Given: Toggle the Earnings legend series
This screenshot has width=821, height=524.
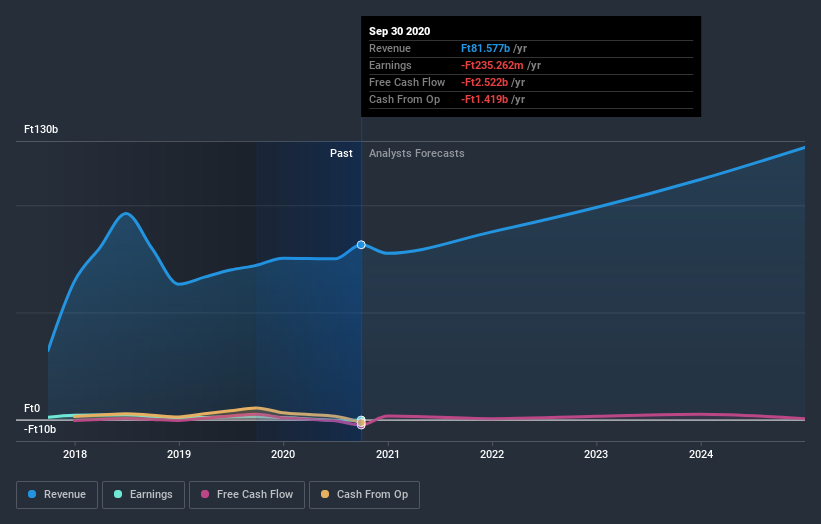Looking at the screenshot, I should [x=143, y=495].
